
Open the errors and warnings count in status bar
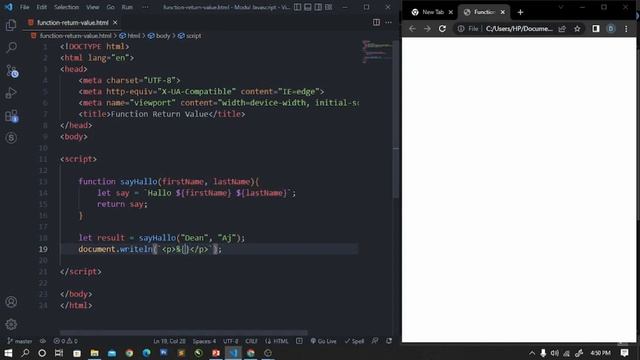65,341
